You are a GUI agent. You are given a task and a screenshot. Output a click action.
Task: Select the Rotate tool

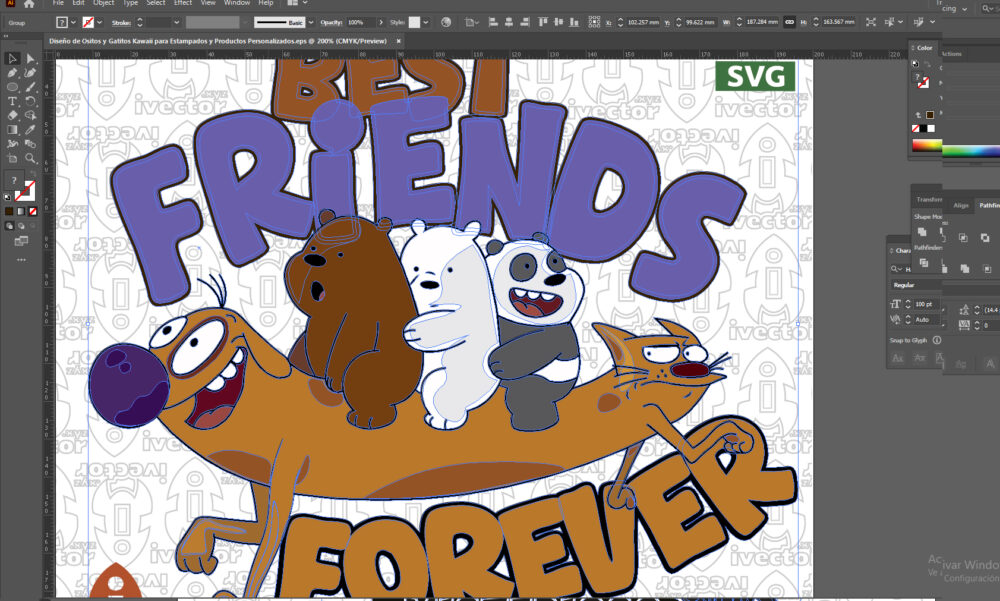(x=30, y=101)
